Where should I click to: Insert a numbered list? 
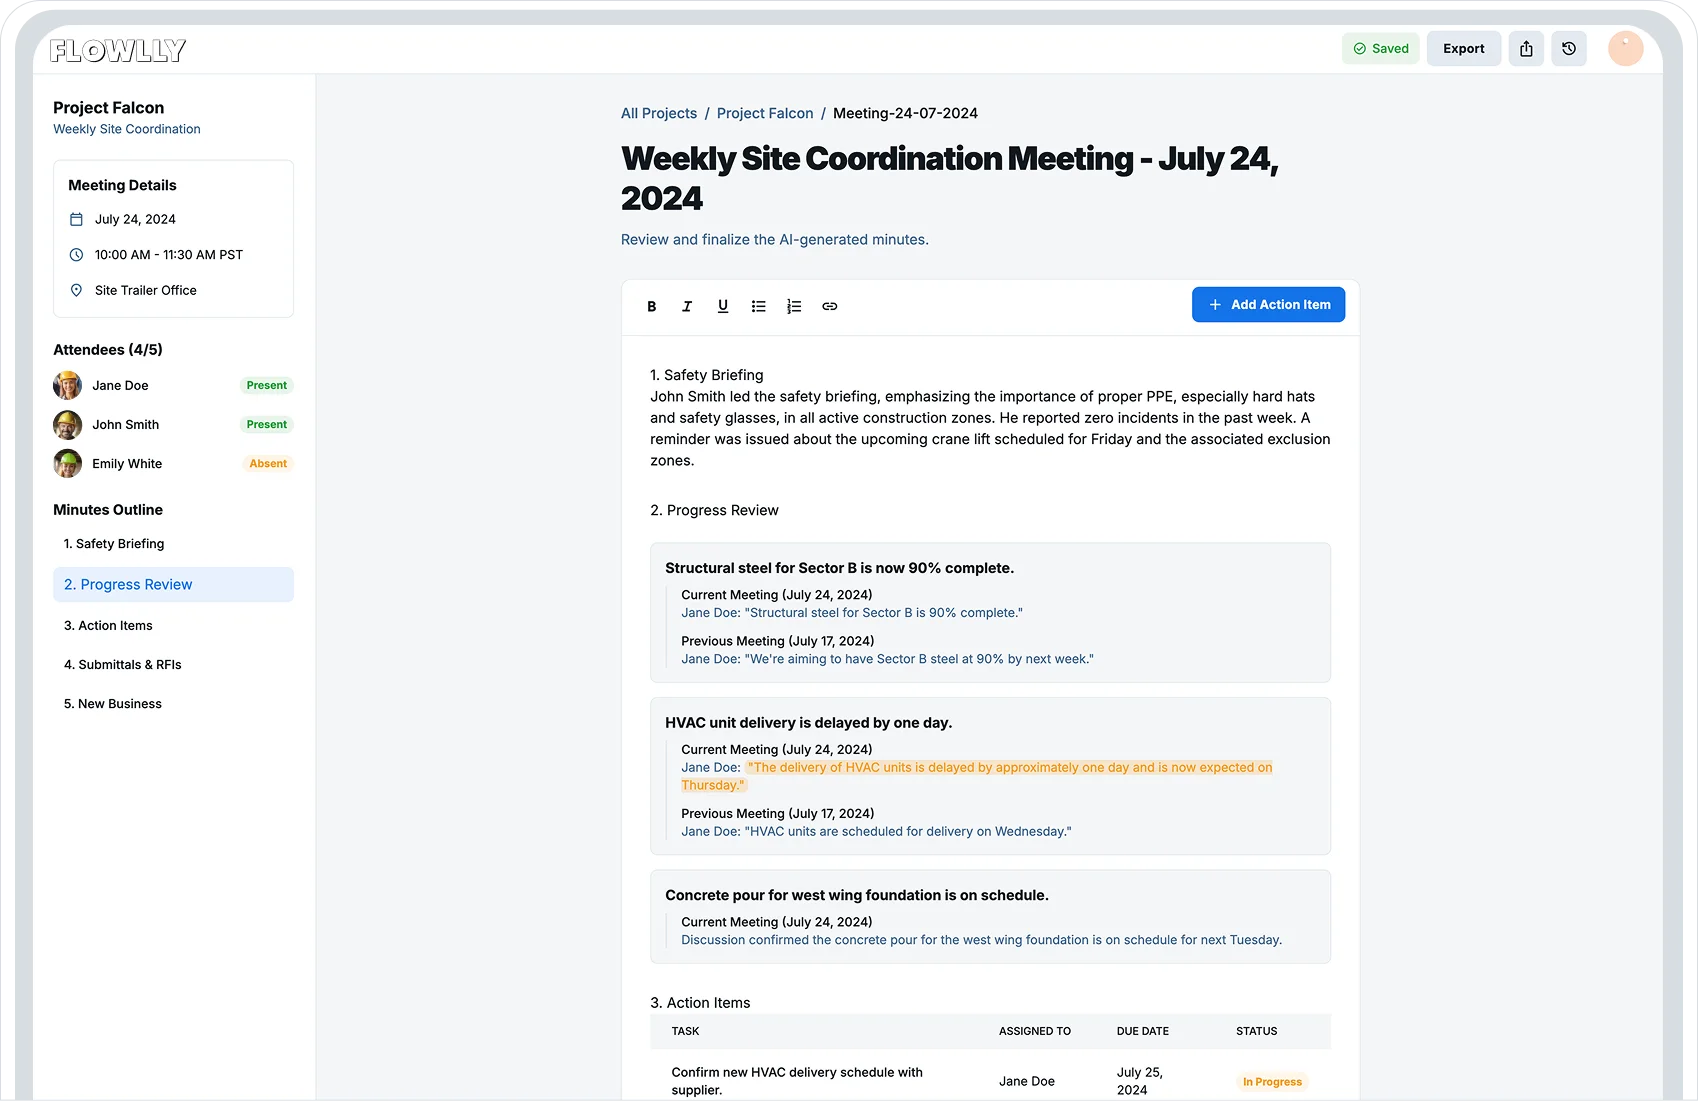[794, 306]
